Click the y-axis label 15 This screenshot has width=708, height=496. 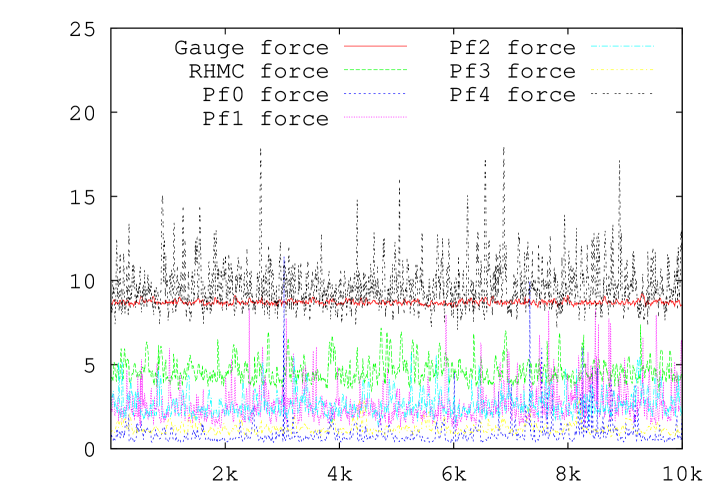tap(83, 197)
